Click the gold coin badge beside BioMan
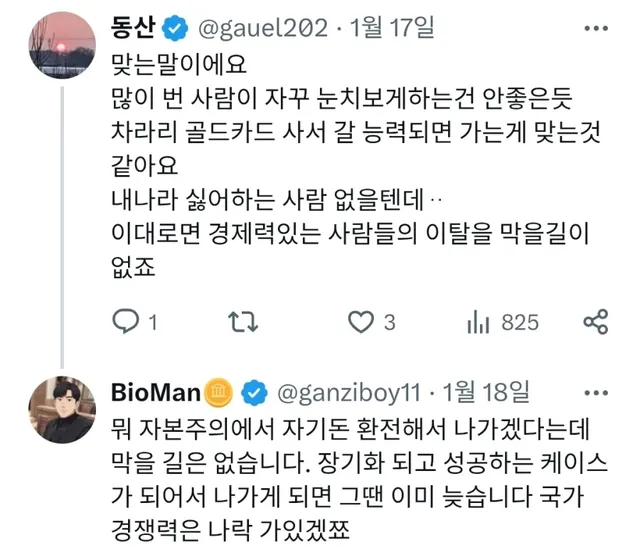This screenshot has height=553, width=640. (219, 390)
